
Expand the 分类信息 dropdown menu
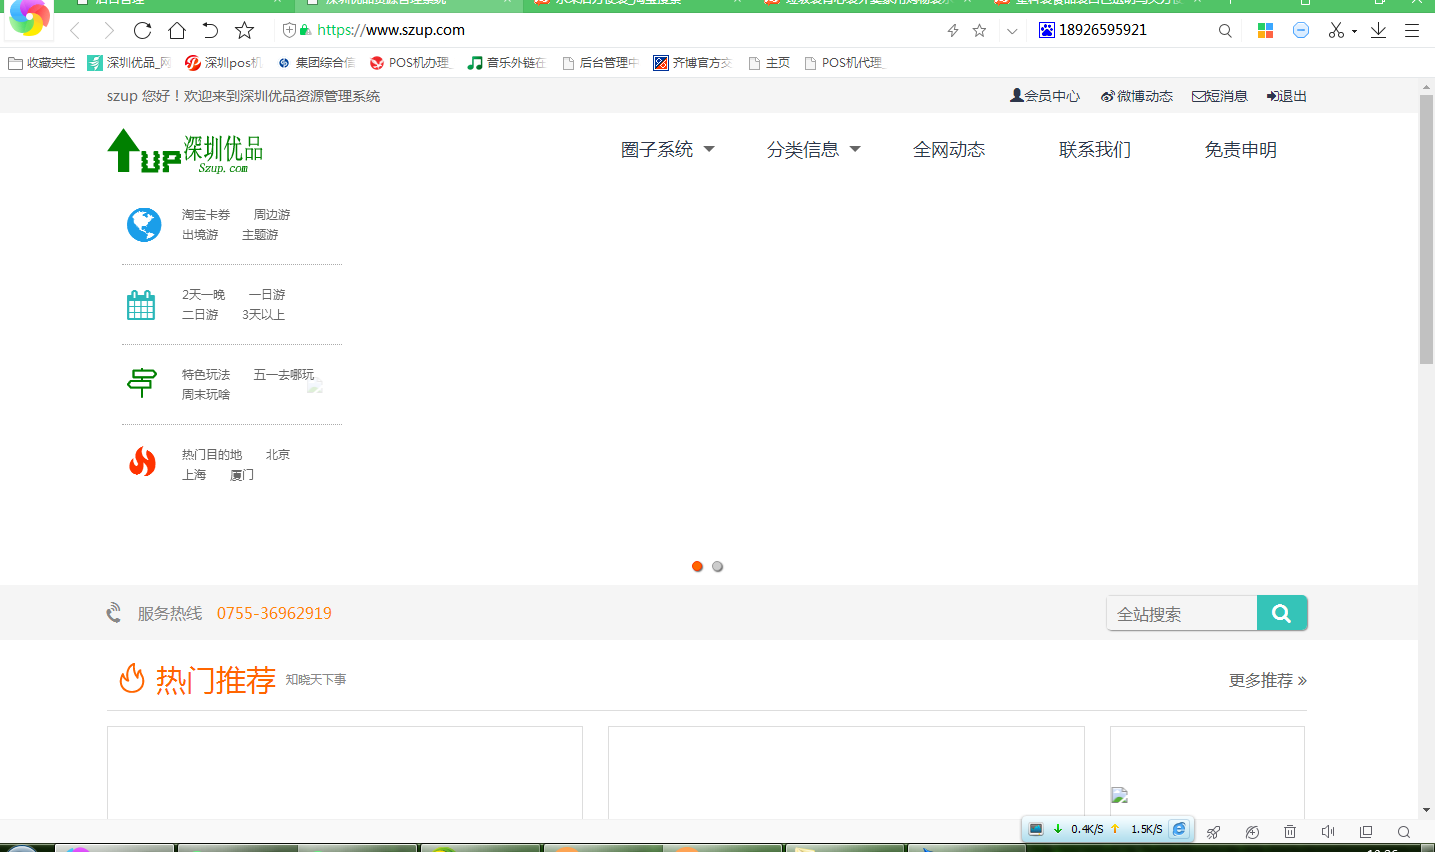point(813,150)
